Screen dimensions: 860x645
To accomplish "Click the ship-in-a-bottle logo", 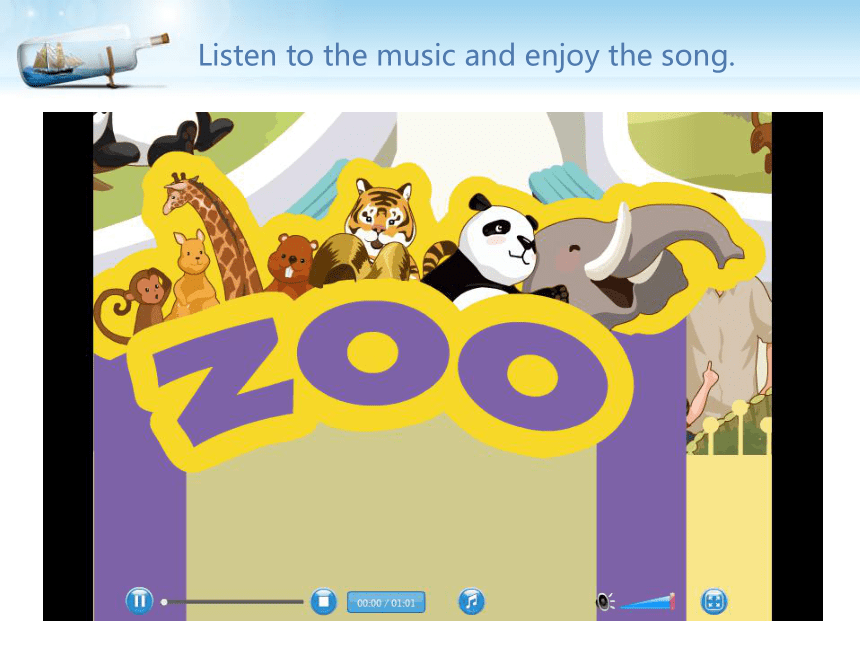I will point(92,59).
